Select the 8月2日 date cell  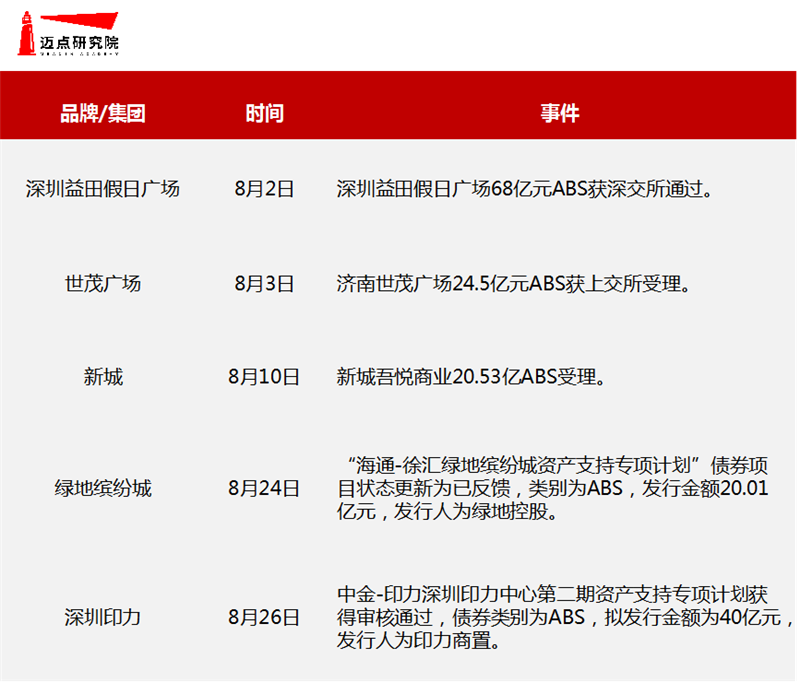coord(264,188)
